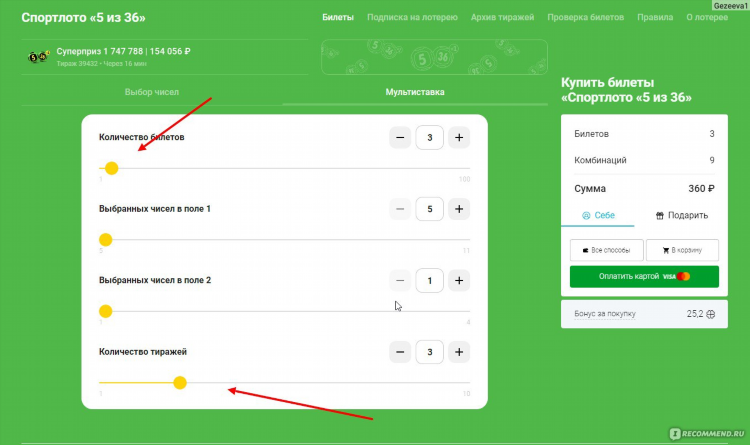Switch to Выбор чисел tab

152,92
